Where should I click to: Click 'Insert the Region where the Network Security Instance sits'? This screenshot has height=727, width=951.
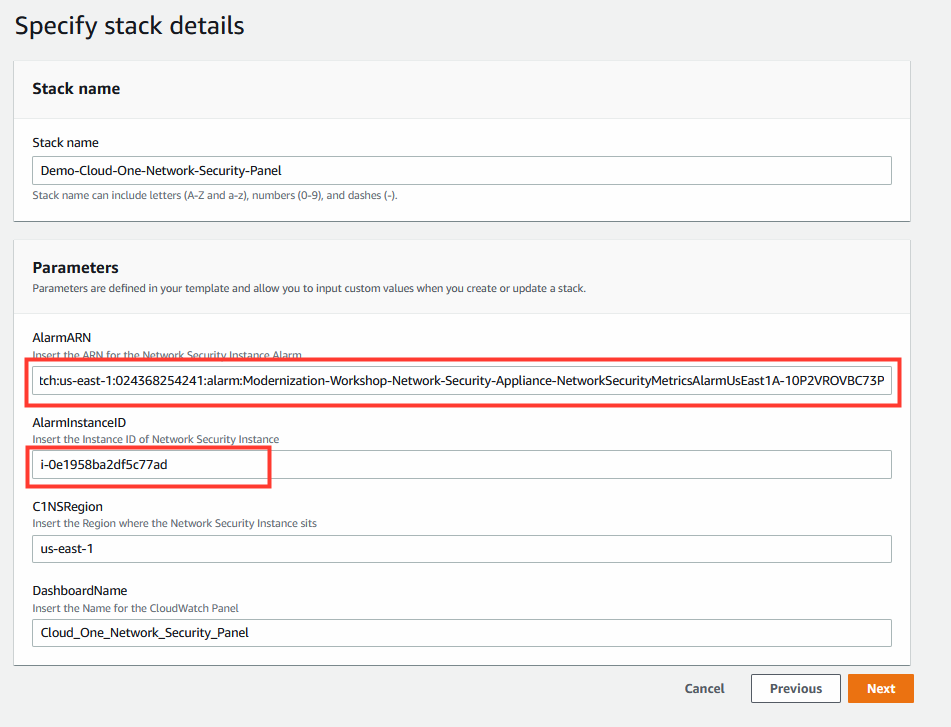[174, 523]
